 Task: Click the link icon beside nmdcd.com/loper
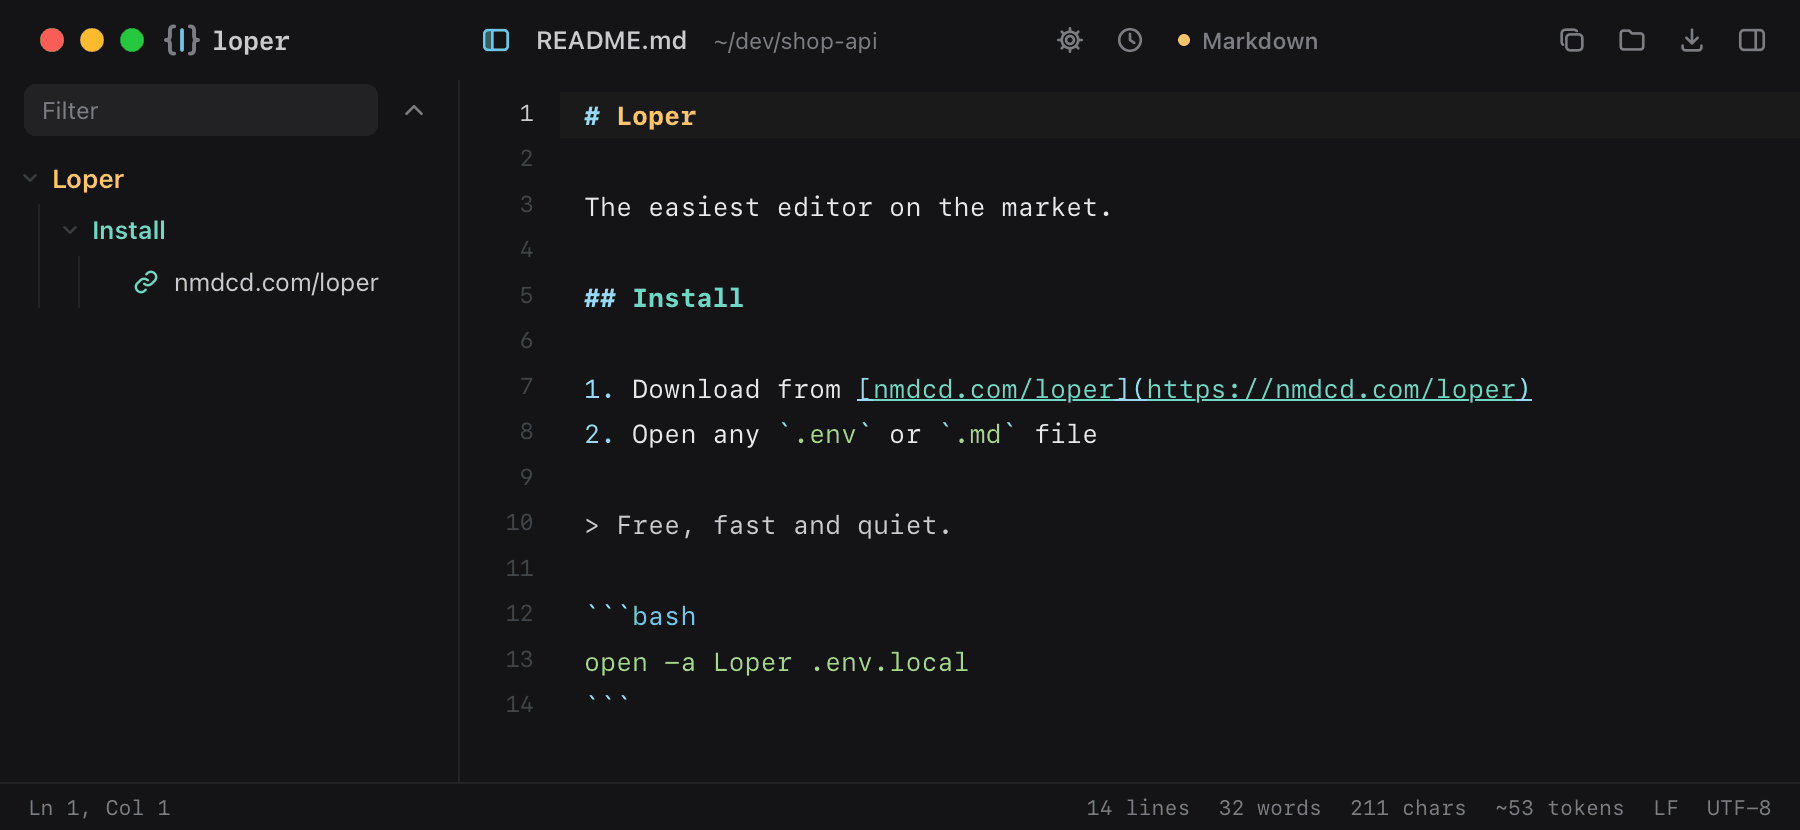click(146, 283)
